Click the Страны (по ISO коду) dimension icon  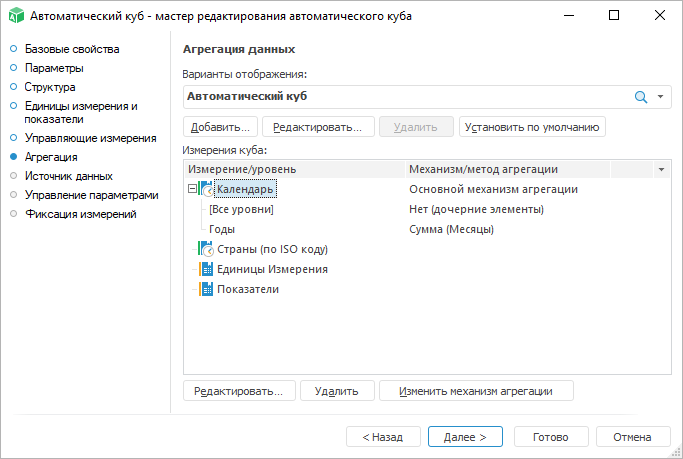pos(207,249)
